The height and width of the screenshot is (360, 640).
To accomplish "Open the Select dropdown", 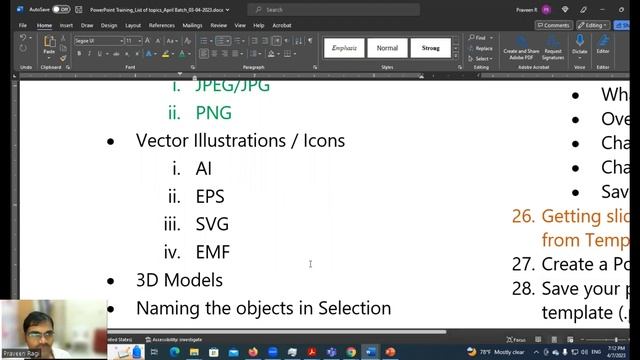I will (x=480, y=59).
